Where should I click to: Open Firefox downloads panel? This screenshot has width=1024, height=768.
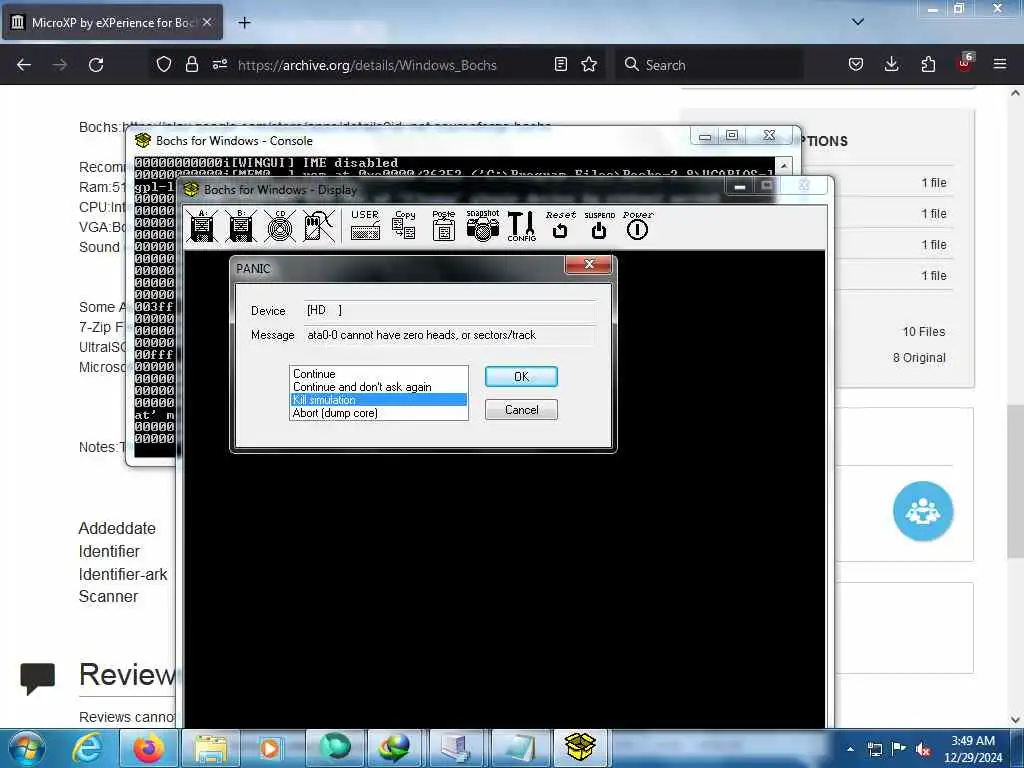[891, 64]
